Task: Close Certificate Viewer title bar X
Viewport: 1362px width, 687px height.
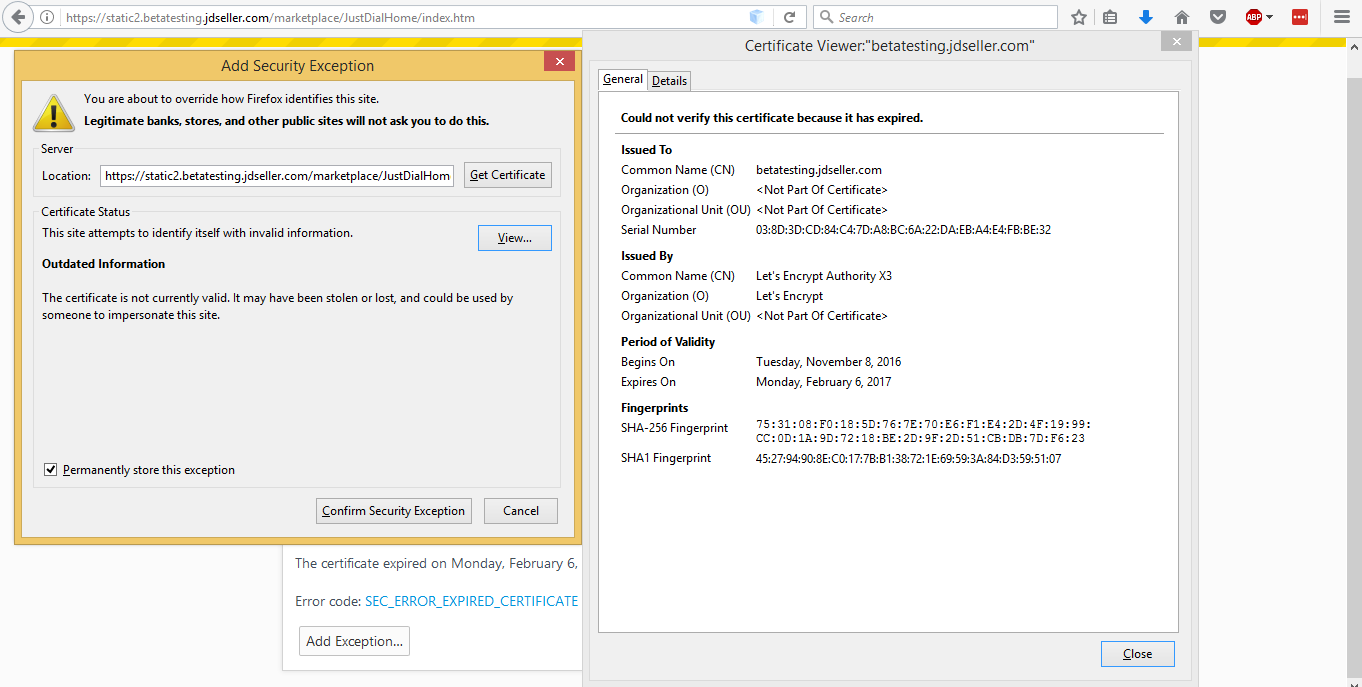Action: pos(1177,41)
